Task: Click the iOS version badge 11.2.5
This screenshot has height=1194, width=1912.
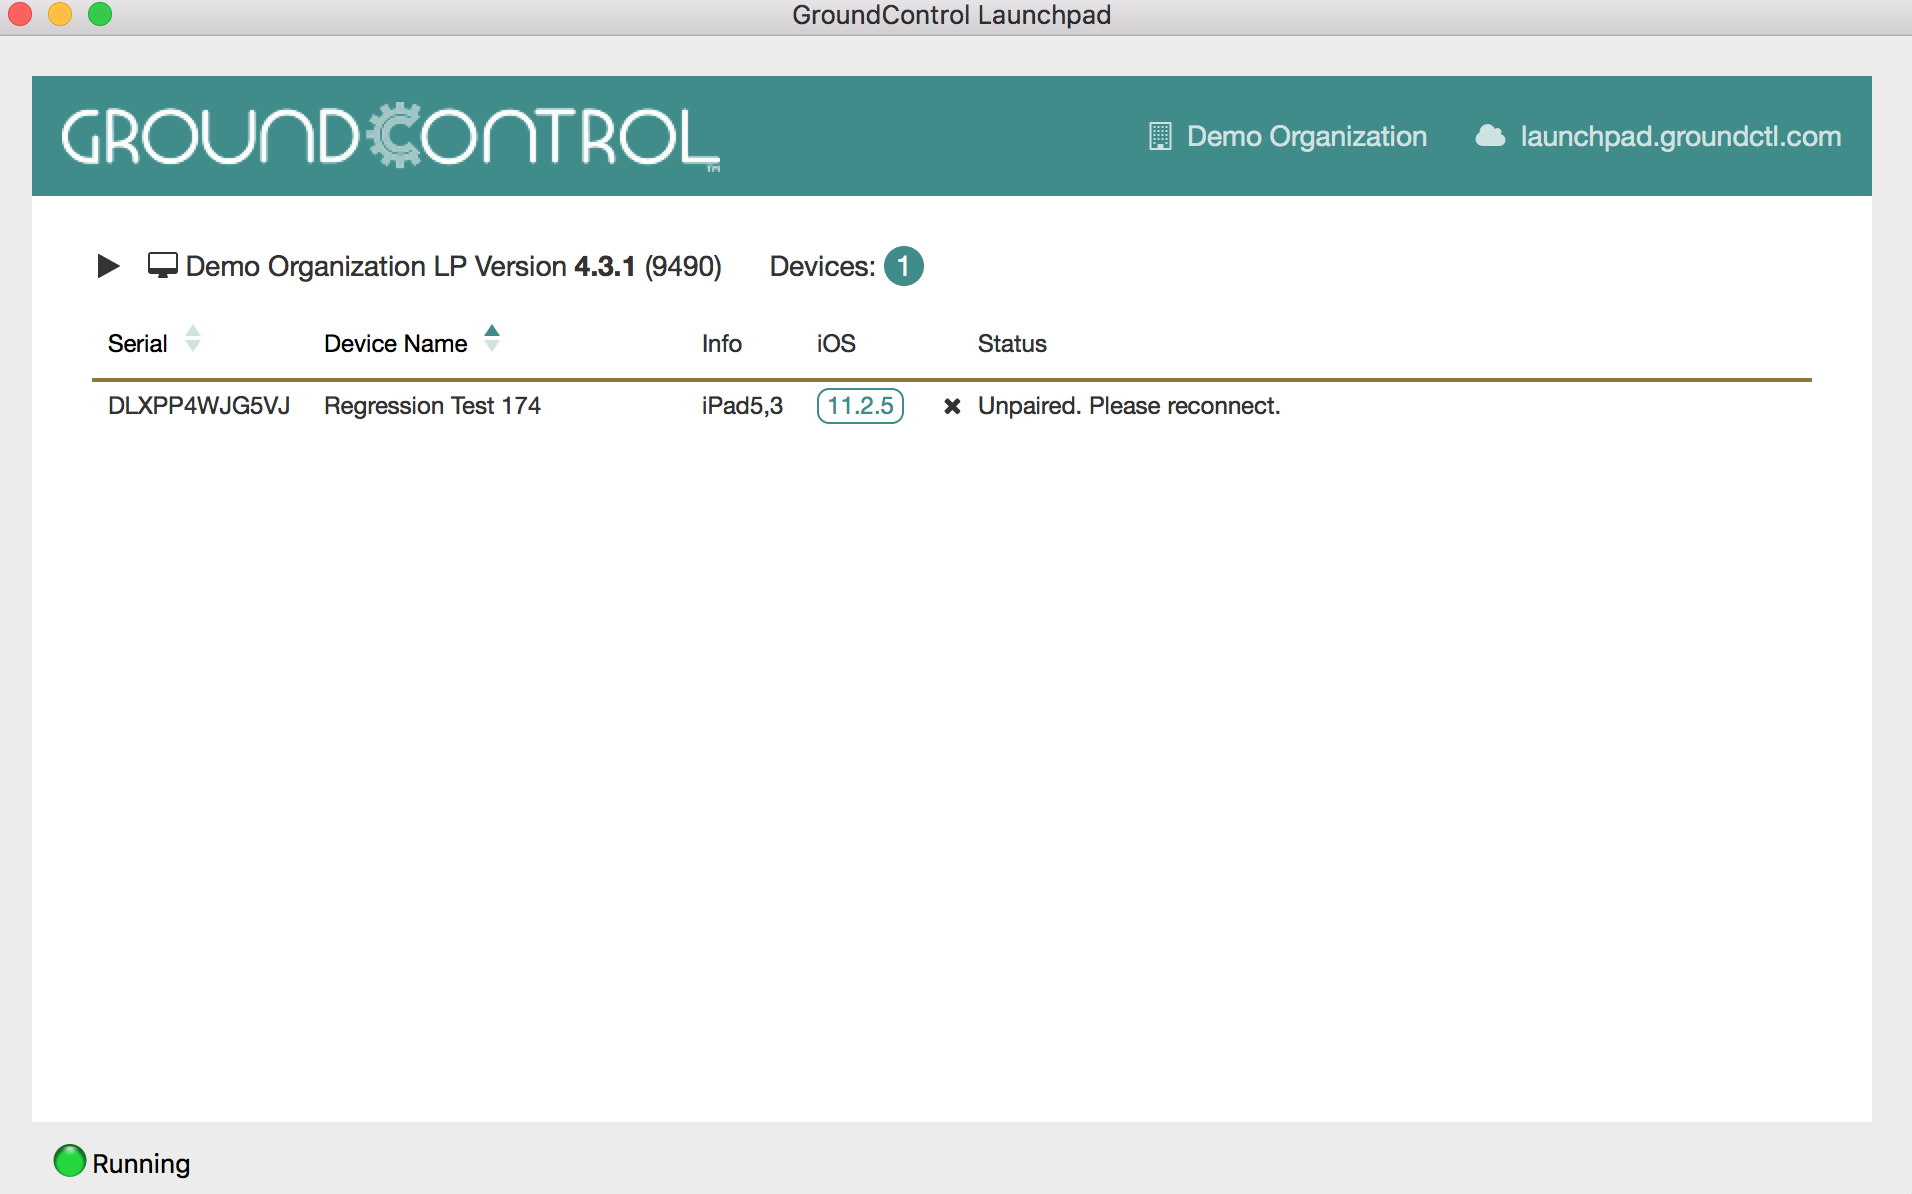Action: [860, 406]
